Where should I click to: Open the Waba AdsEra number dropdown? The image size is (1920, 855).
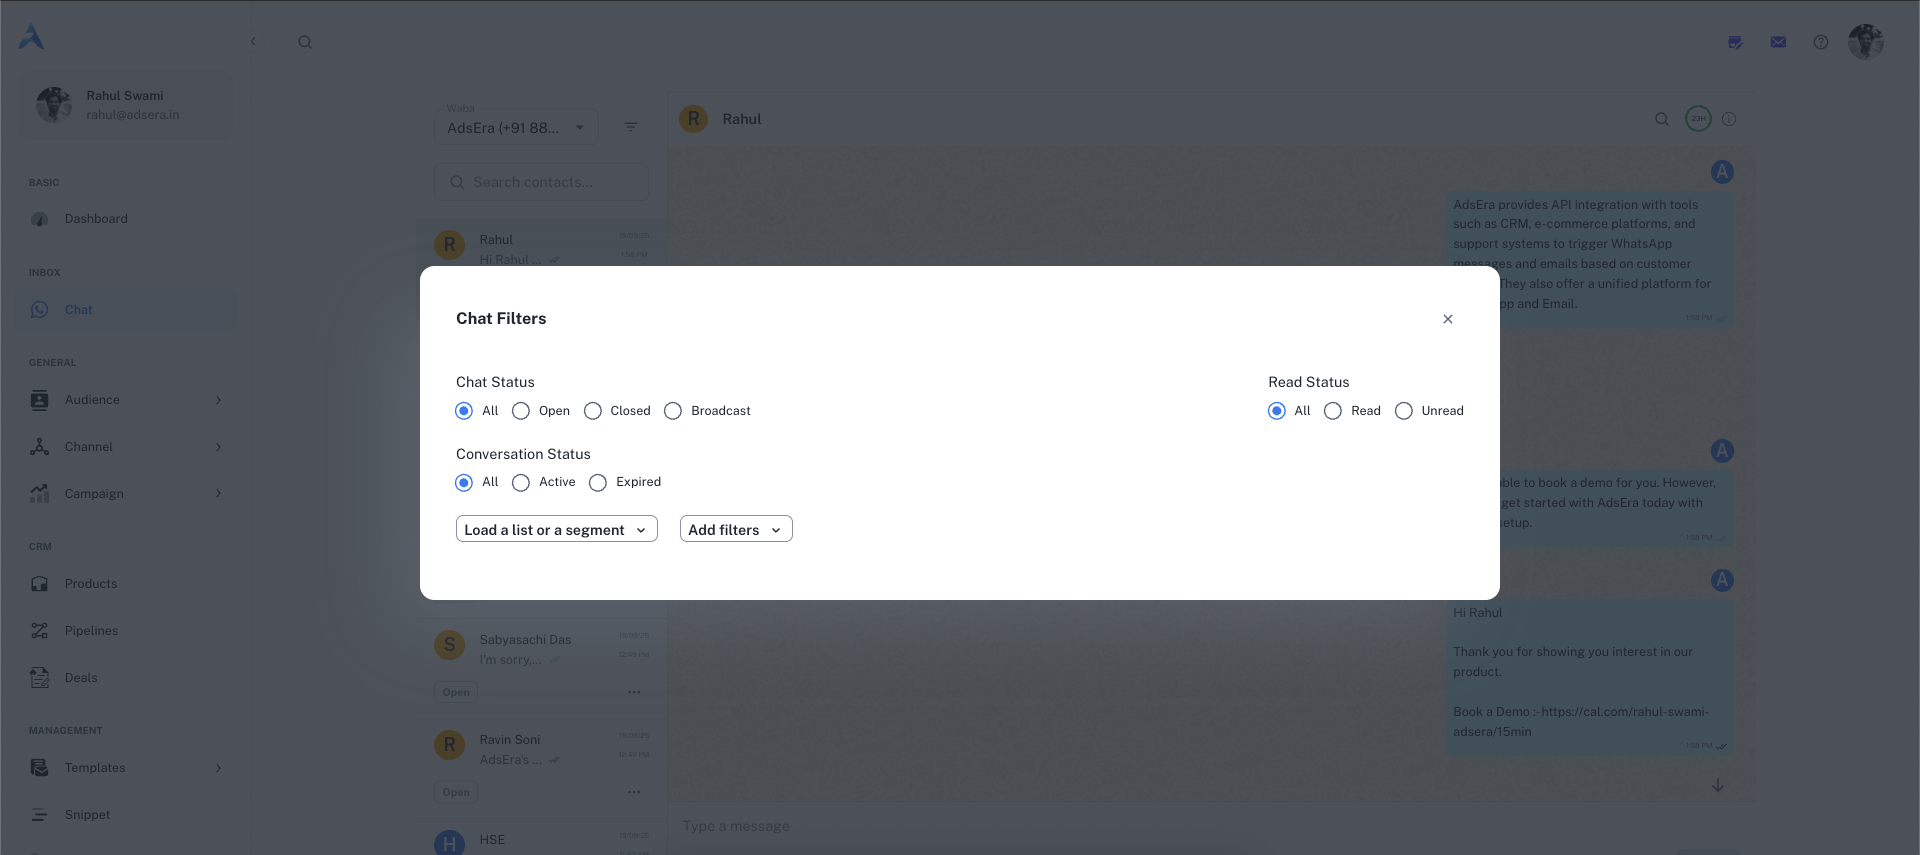[516, 128]
